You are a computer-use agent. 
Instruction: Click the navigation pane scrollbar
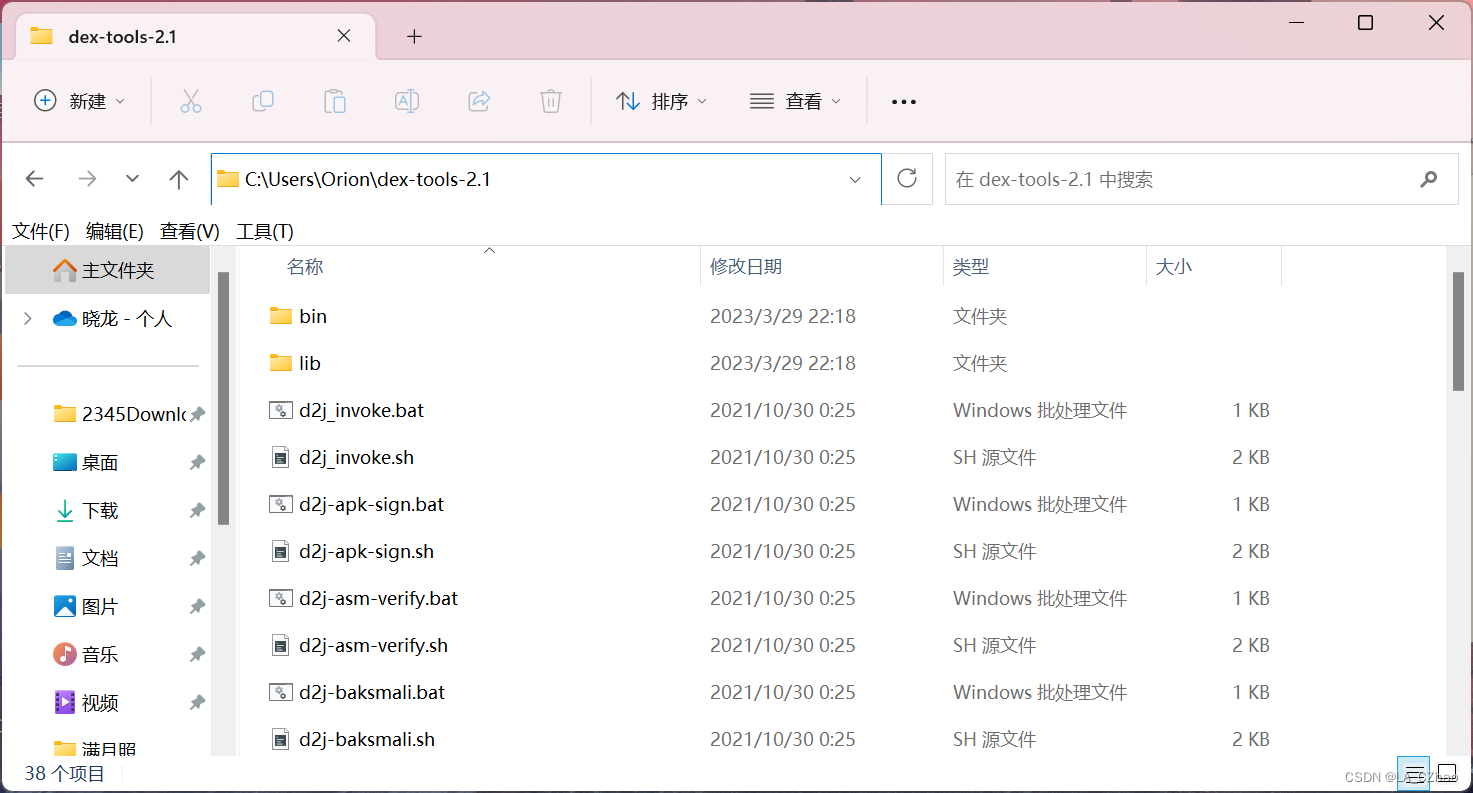tap(224, 398)
